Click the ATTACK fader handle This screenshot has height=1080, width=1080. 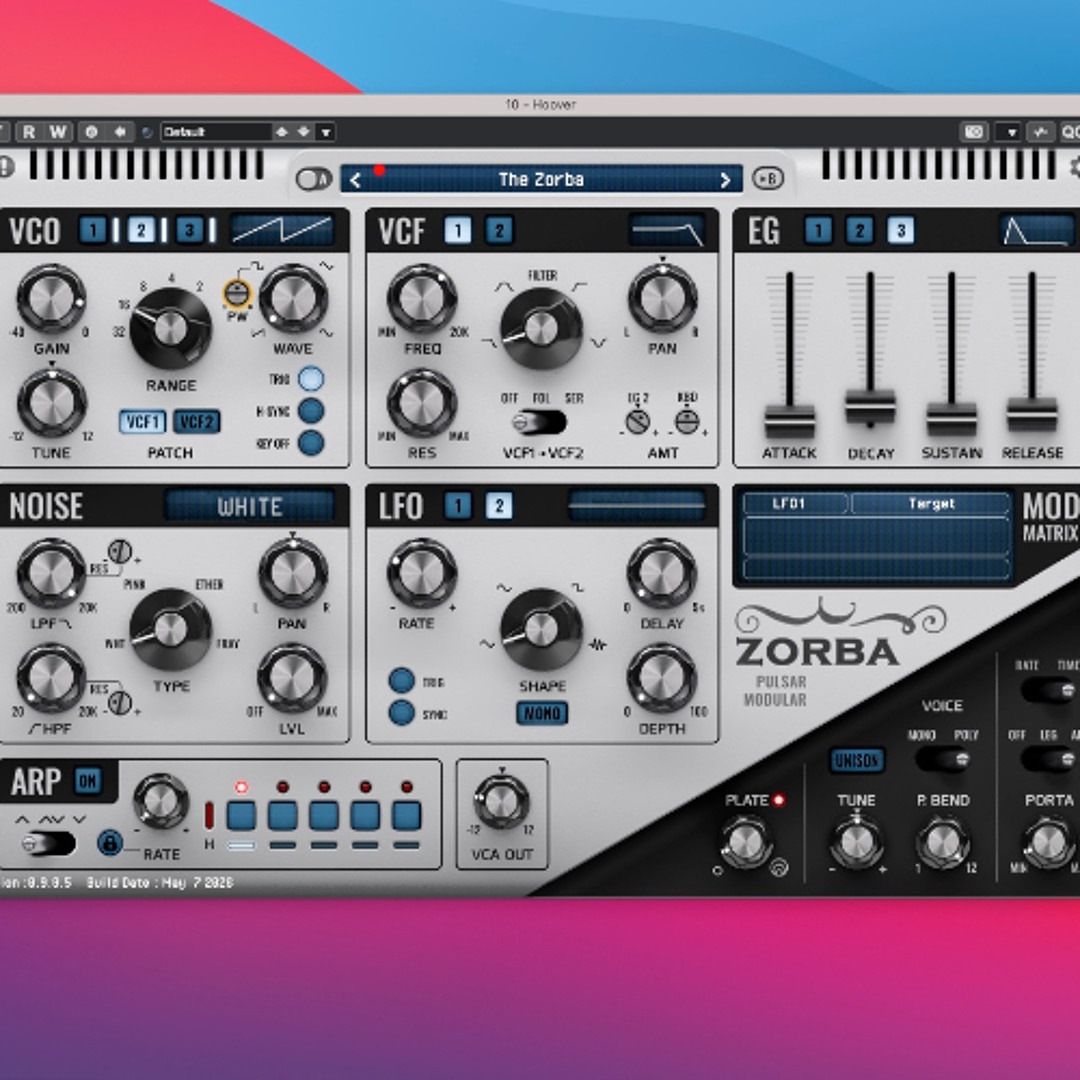tap(789, 420)
